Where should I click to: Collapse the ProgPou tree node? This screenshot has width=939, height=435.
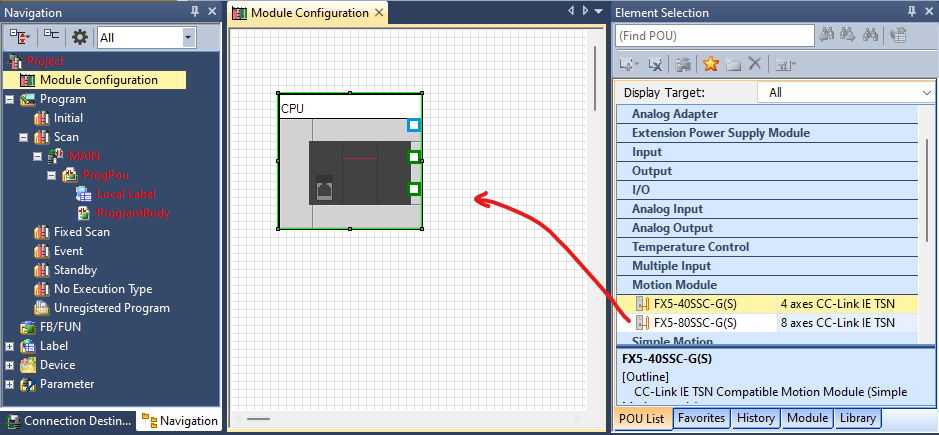click(52, 176)
